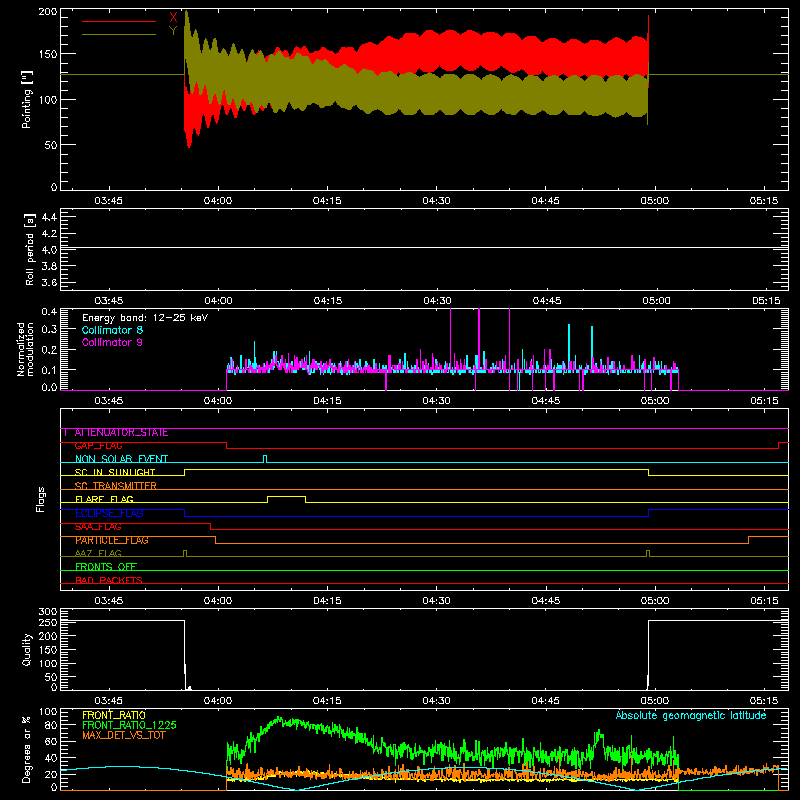Select the olive Y legend line sample
This screenshot has height=800, width=800.
pos(119,34)
